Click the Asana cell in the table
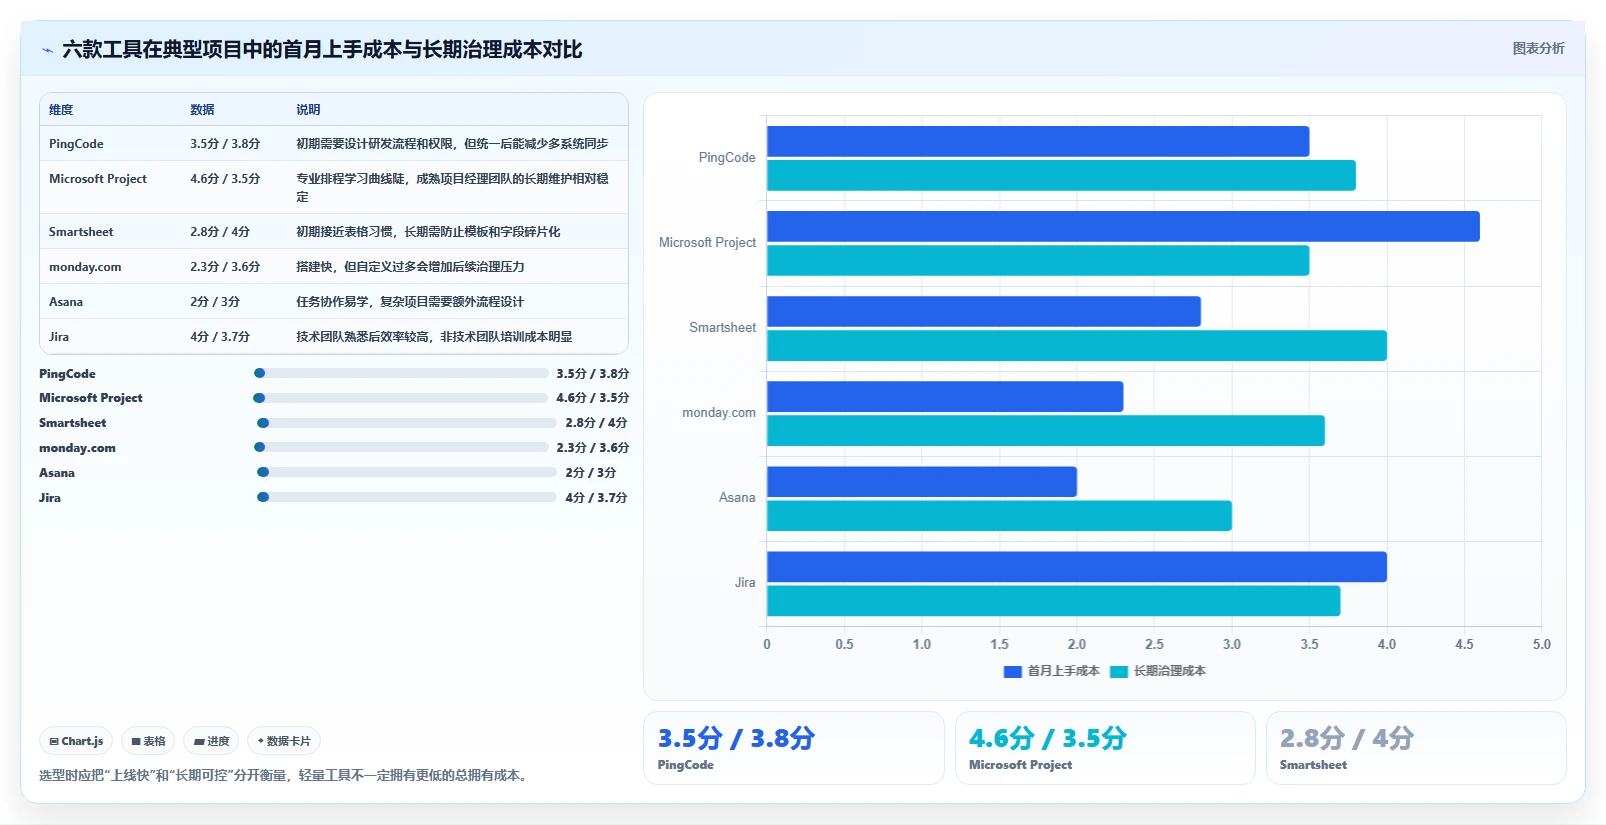Image resolution: width=1606 pixels, height=825 pixels. tap(66, 301)
